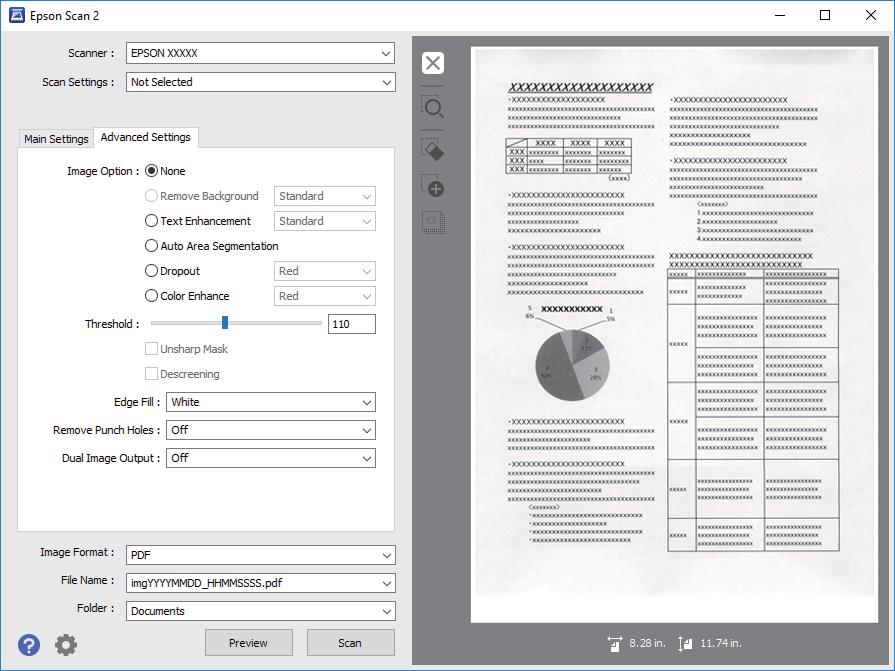Open the Remove Punch Holes dropdown

(x=271, y=430)
